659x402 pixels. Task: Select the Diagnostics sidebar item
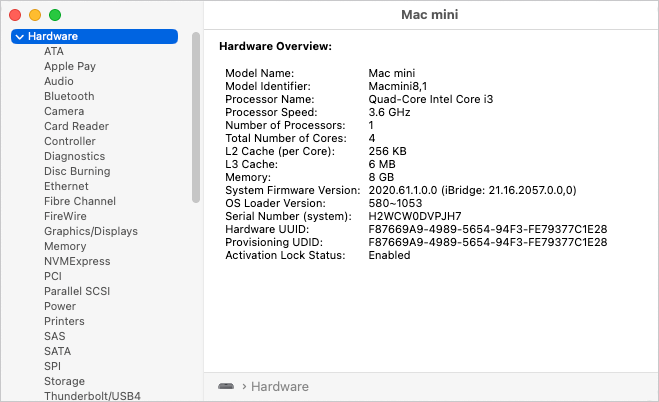tap(74, 156)
